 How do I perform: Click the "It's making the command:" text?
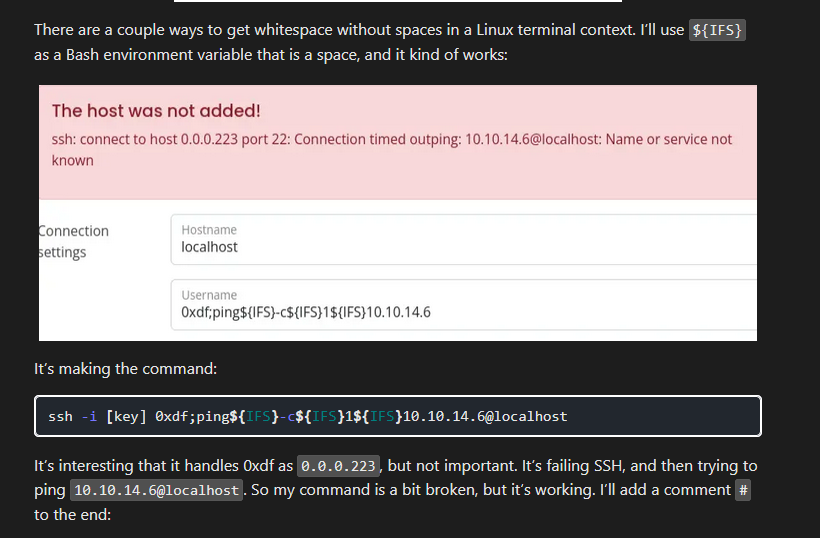click(x=125, y=369)
